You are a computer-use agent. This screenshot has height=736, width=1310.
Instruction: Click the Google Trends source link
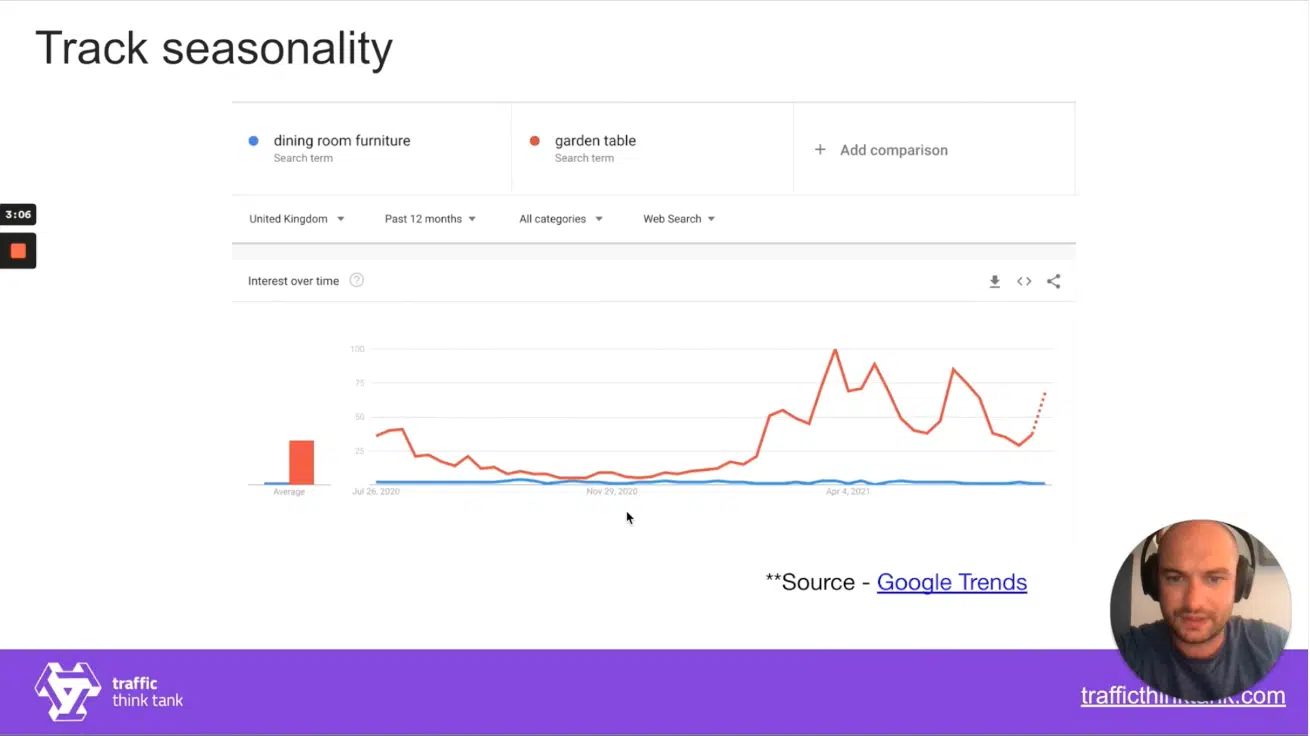coord(951,582)
